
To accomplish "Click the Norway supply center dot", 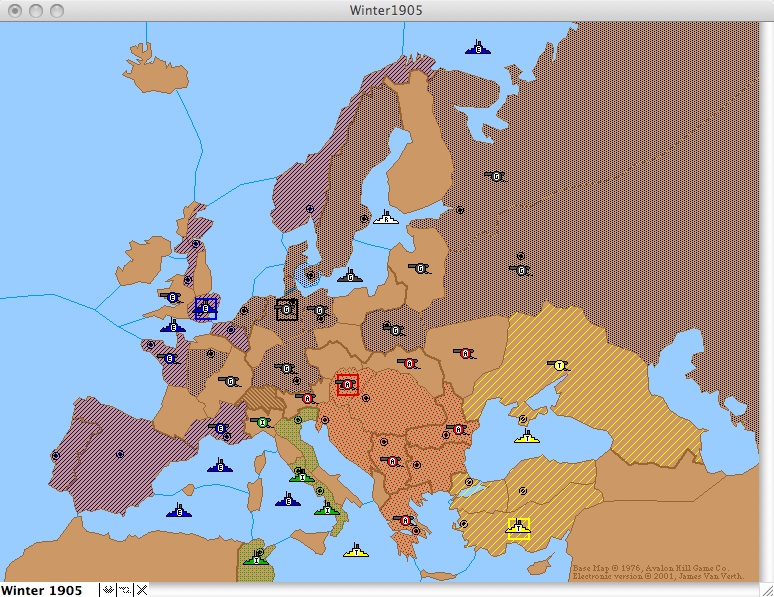I will click(x=310, y=209).
